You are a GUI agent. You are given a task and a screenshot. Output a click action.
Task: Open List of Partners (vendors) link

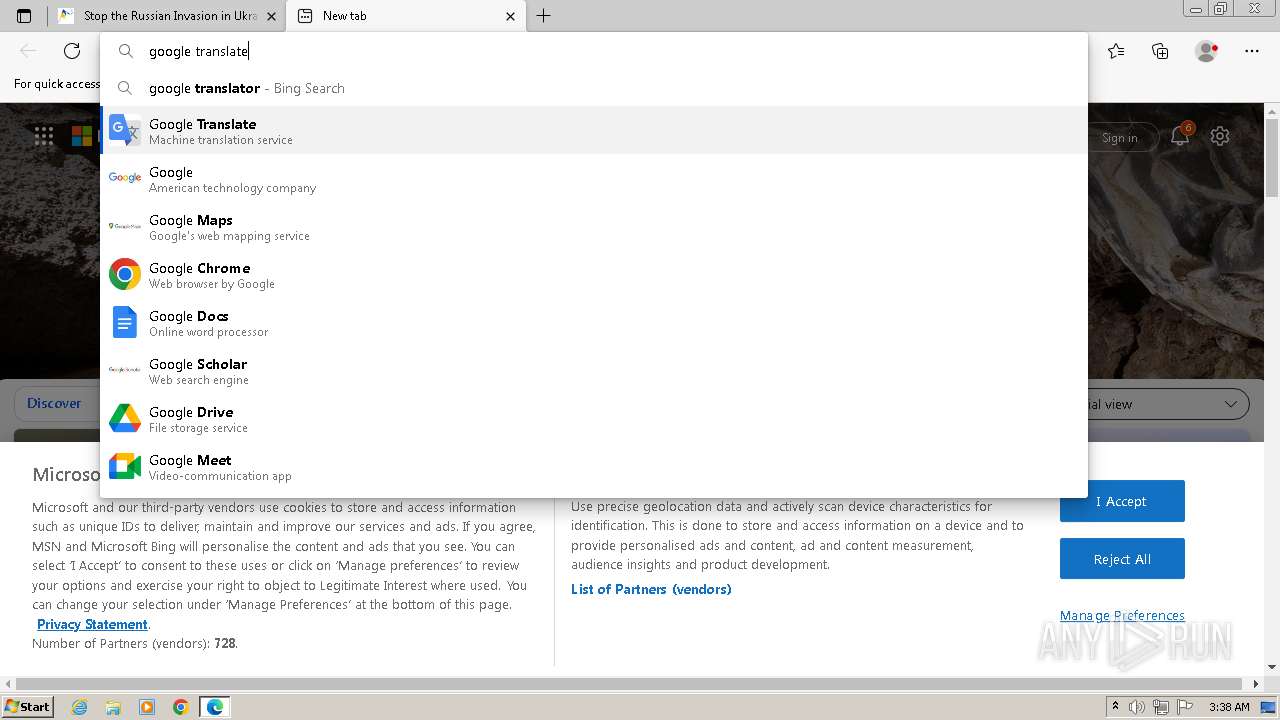[x=651, y=589]
